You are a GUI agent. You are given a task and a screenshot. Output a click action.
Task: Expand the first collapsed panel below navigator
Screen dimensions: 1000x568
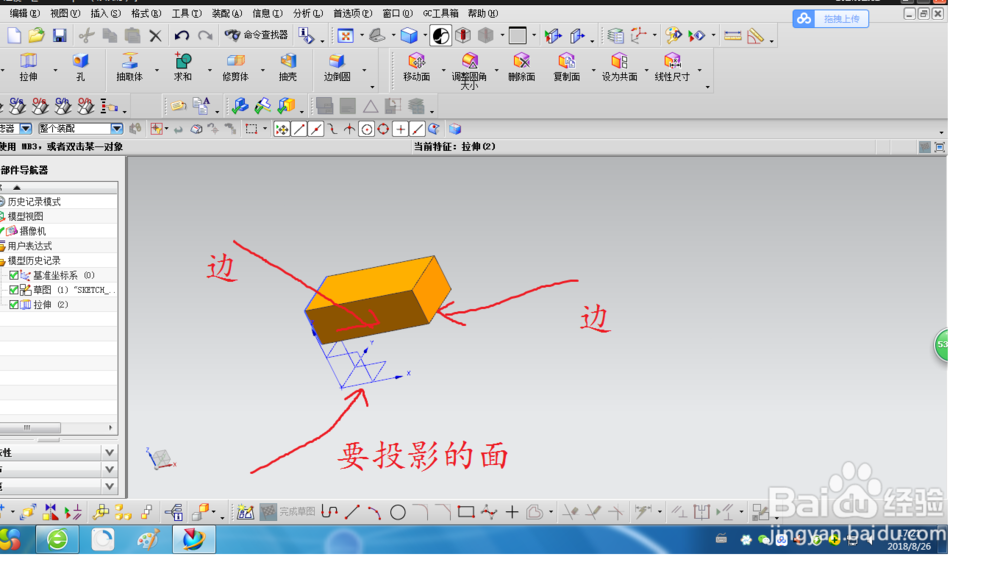[109, 453]
